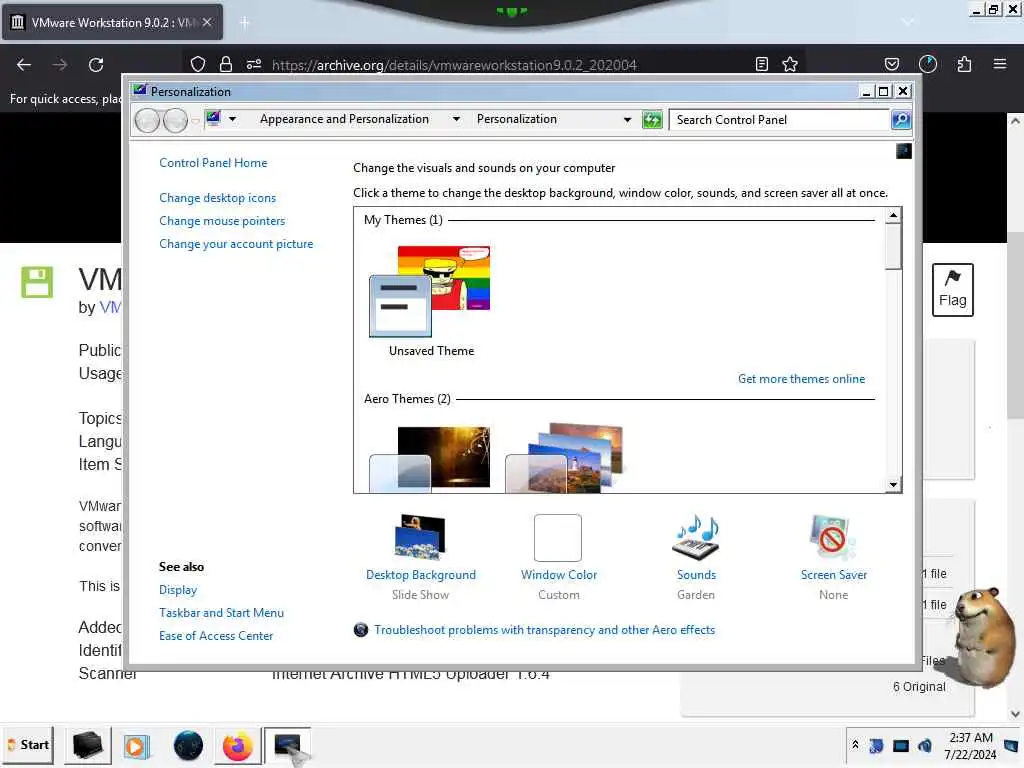Open Display under See also
The height and width of the screenshot is (768, 1024).
click(178, 590)
